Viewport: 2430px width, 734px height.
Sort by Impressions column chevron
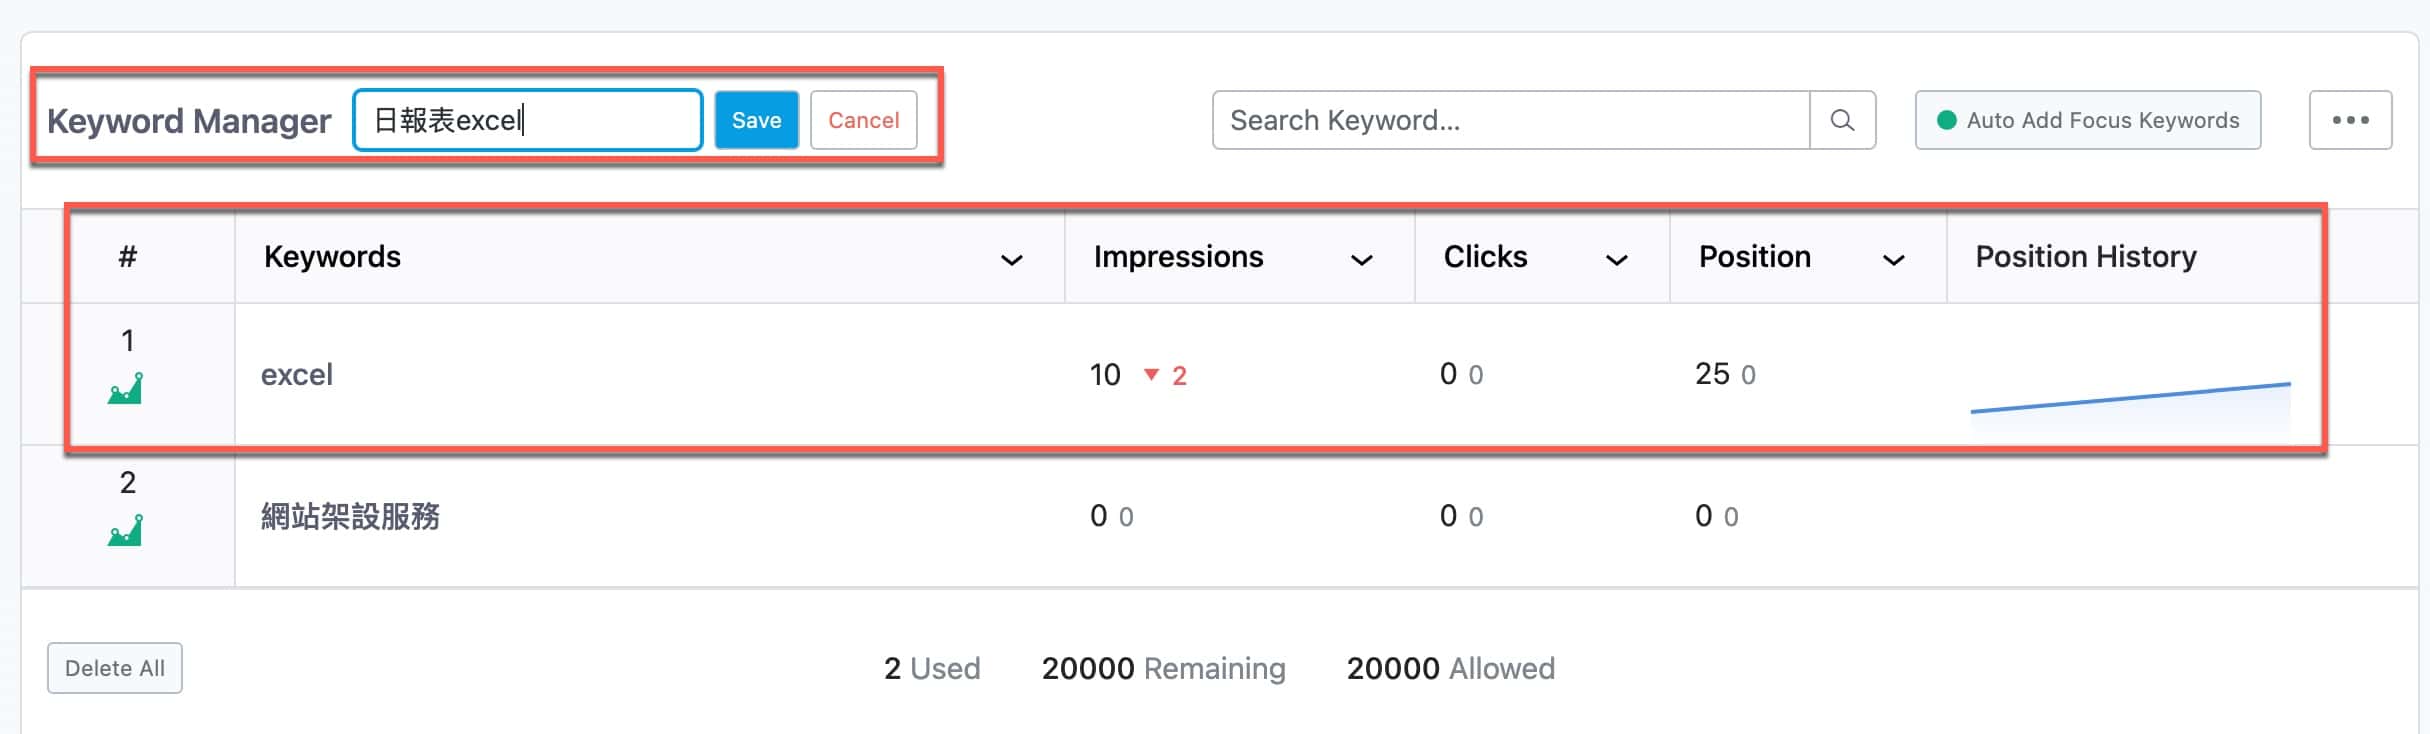(x=1361, y=260)
